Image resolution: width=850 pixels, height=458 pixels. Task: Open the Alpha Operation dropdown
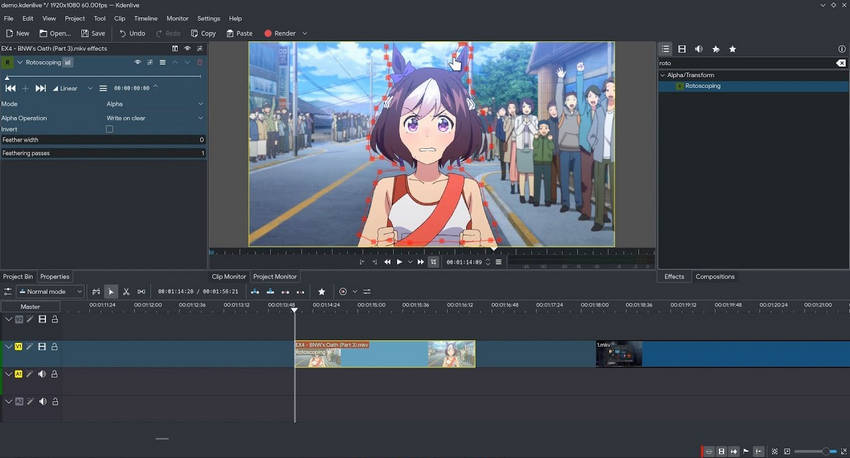click(154, 118)
